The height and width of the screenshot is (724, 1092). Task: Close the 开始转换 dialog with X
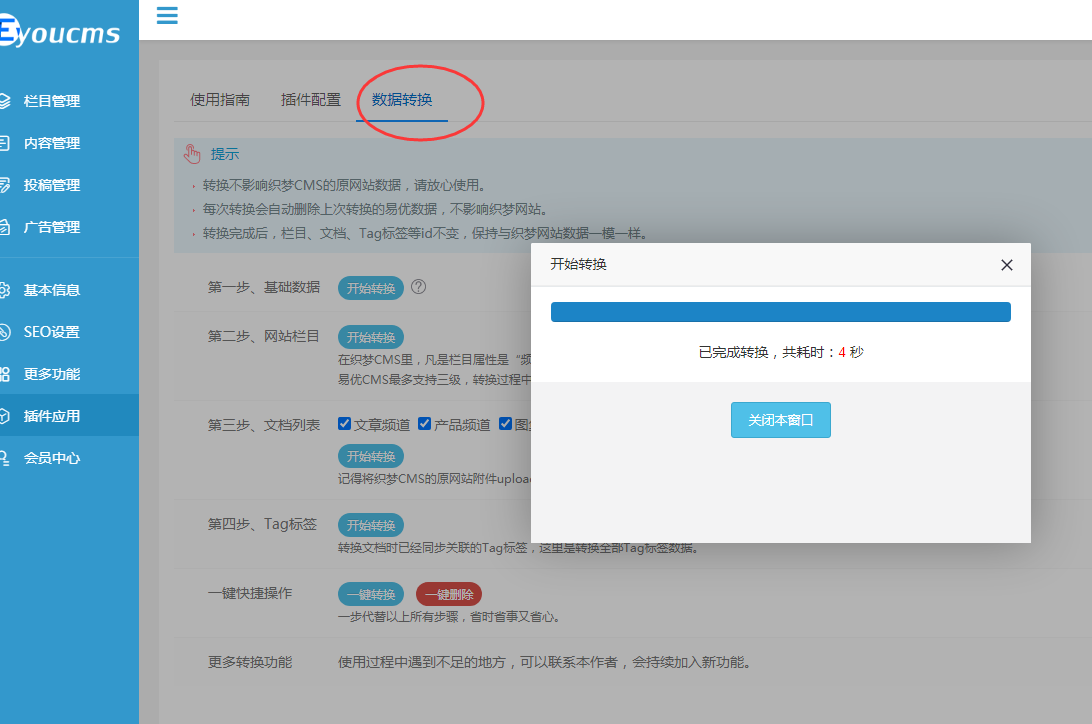pos(1007,265)
